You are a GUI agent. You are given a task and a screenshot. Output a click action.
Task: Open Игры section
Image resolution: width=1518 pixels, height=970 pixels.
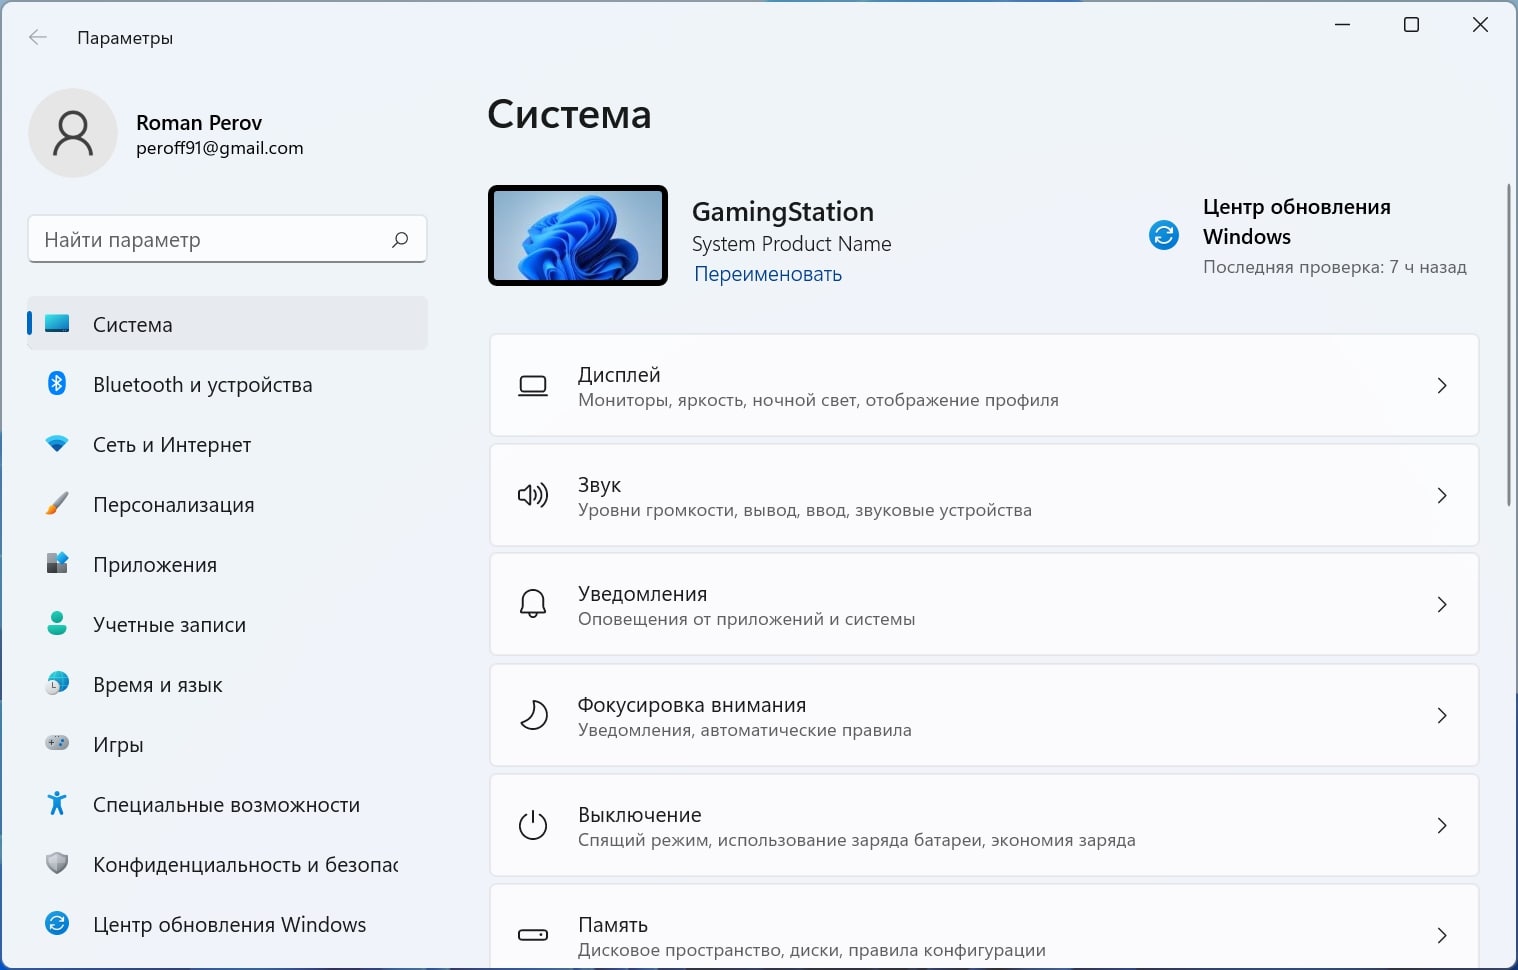coord(228,744)
